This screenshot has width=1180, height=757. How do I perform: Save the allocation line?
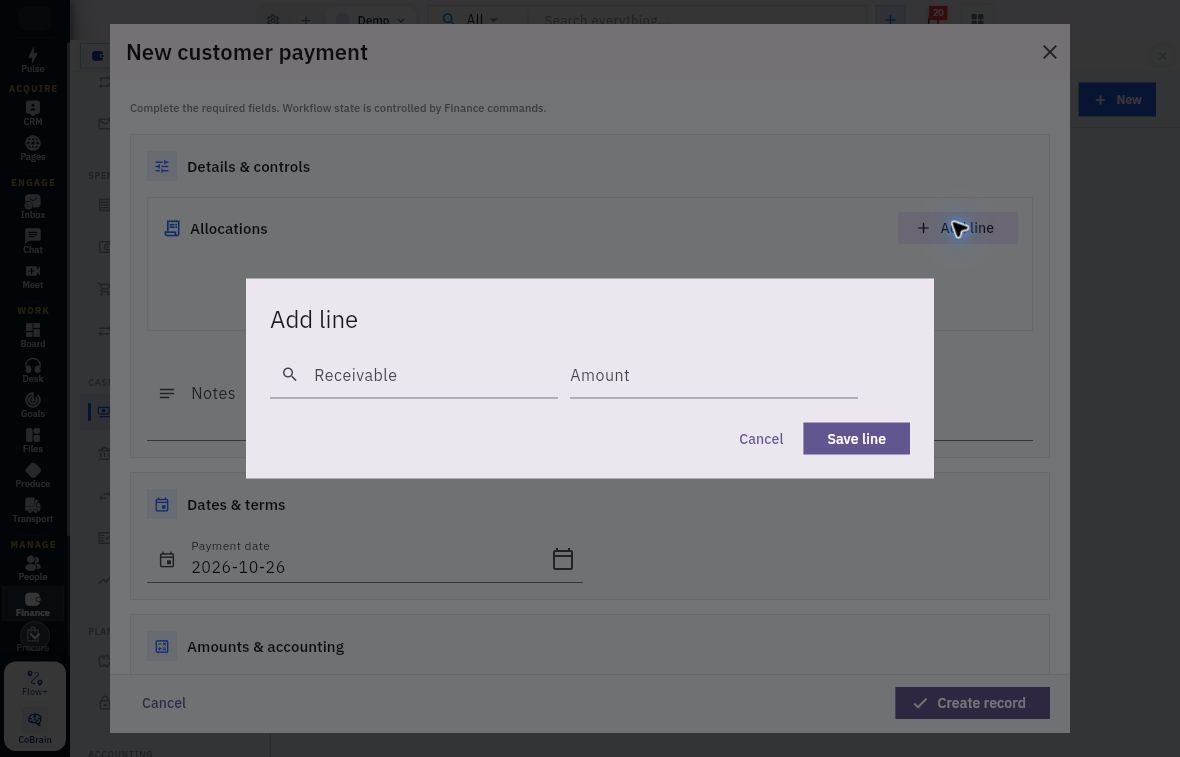[x=856, y=439]
